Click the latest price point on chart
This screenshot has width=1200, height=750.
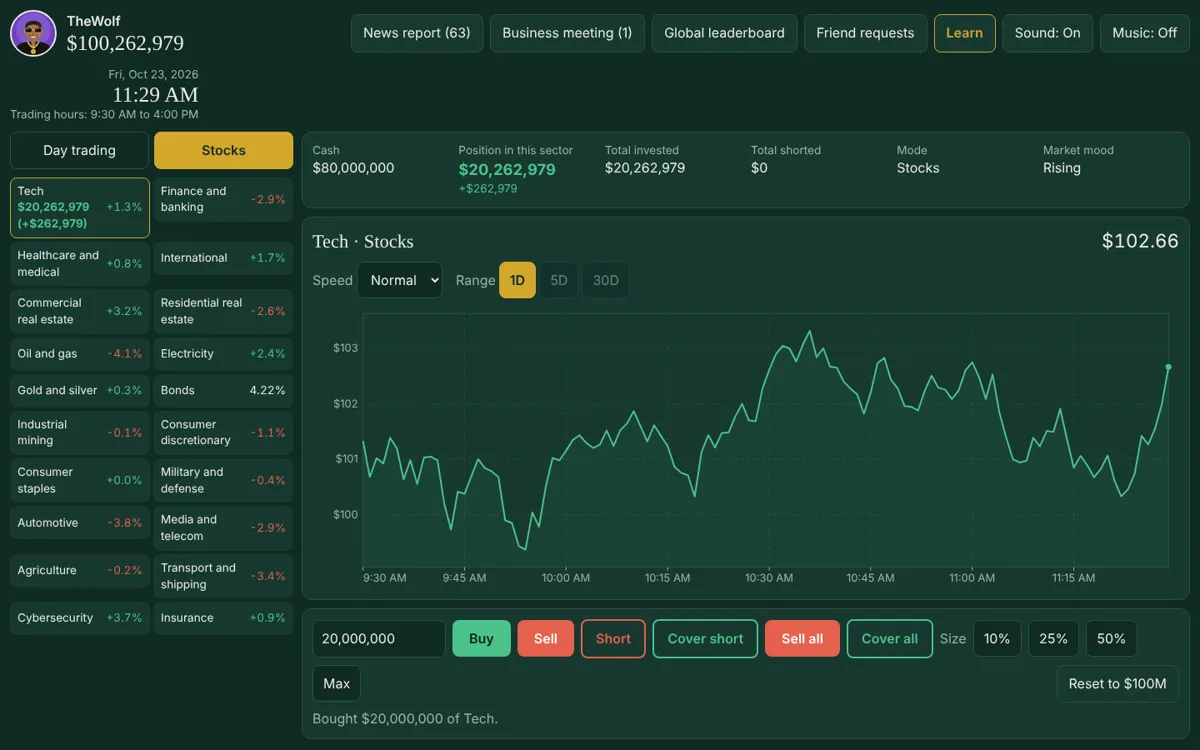[1168, 367]
